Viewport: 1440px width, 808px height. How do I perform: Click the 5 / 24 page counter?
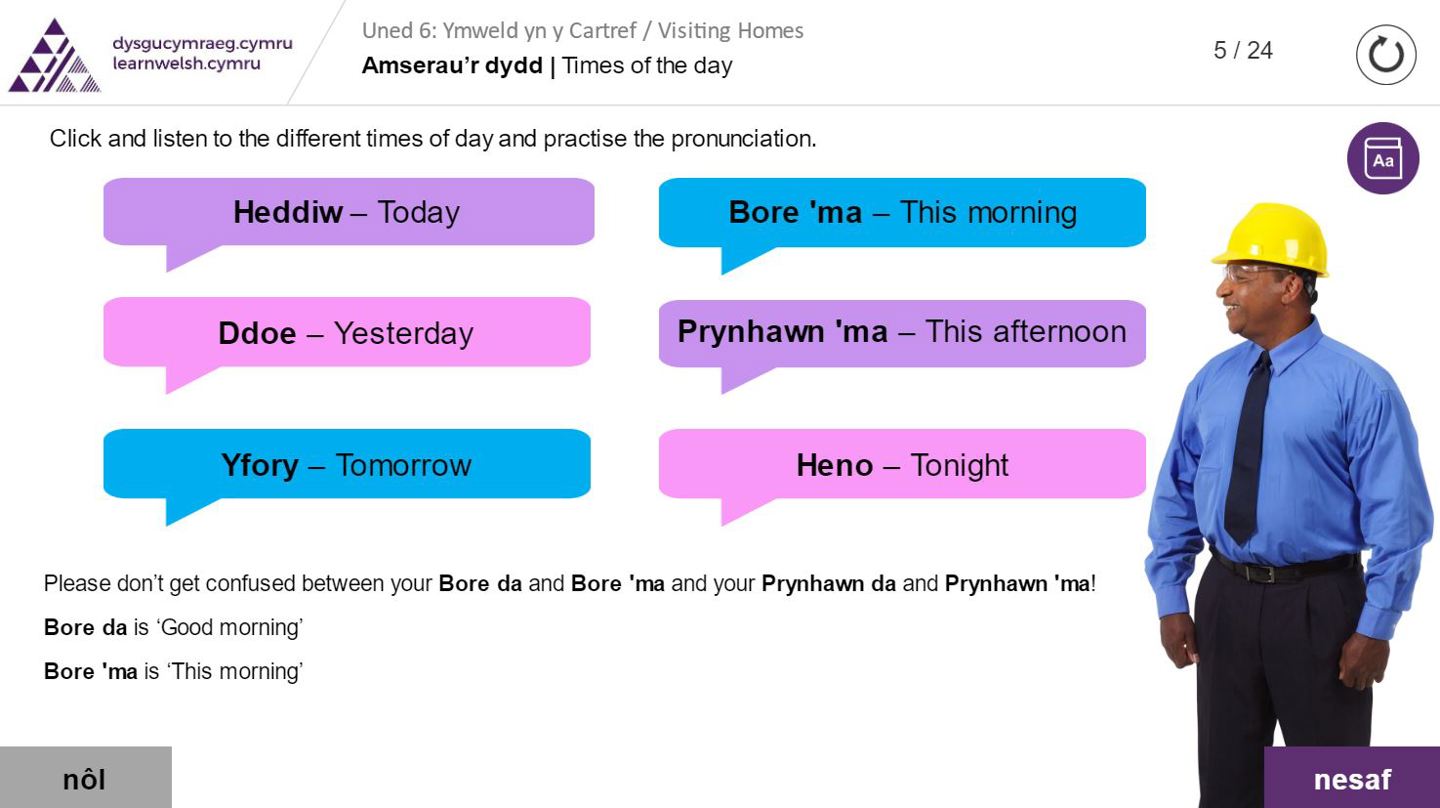click(1243, 51)
